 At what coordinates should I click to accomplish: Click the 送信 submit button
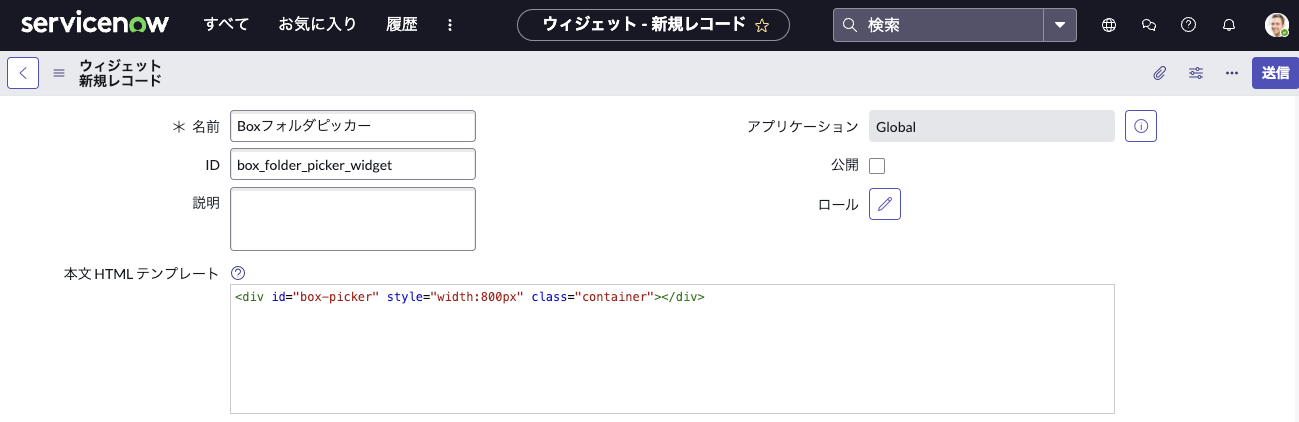click(x=1275, y=73)
